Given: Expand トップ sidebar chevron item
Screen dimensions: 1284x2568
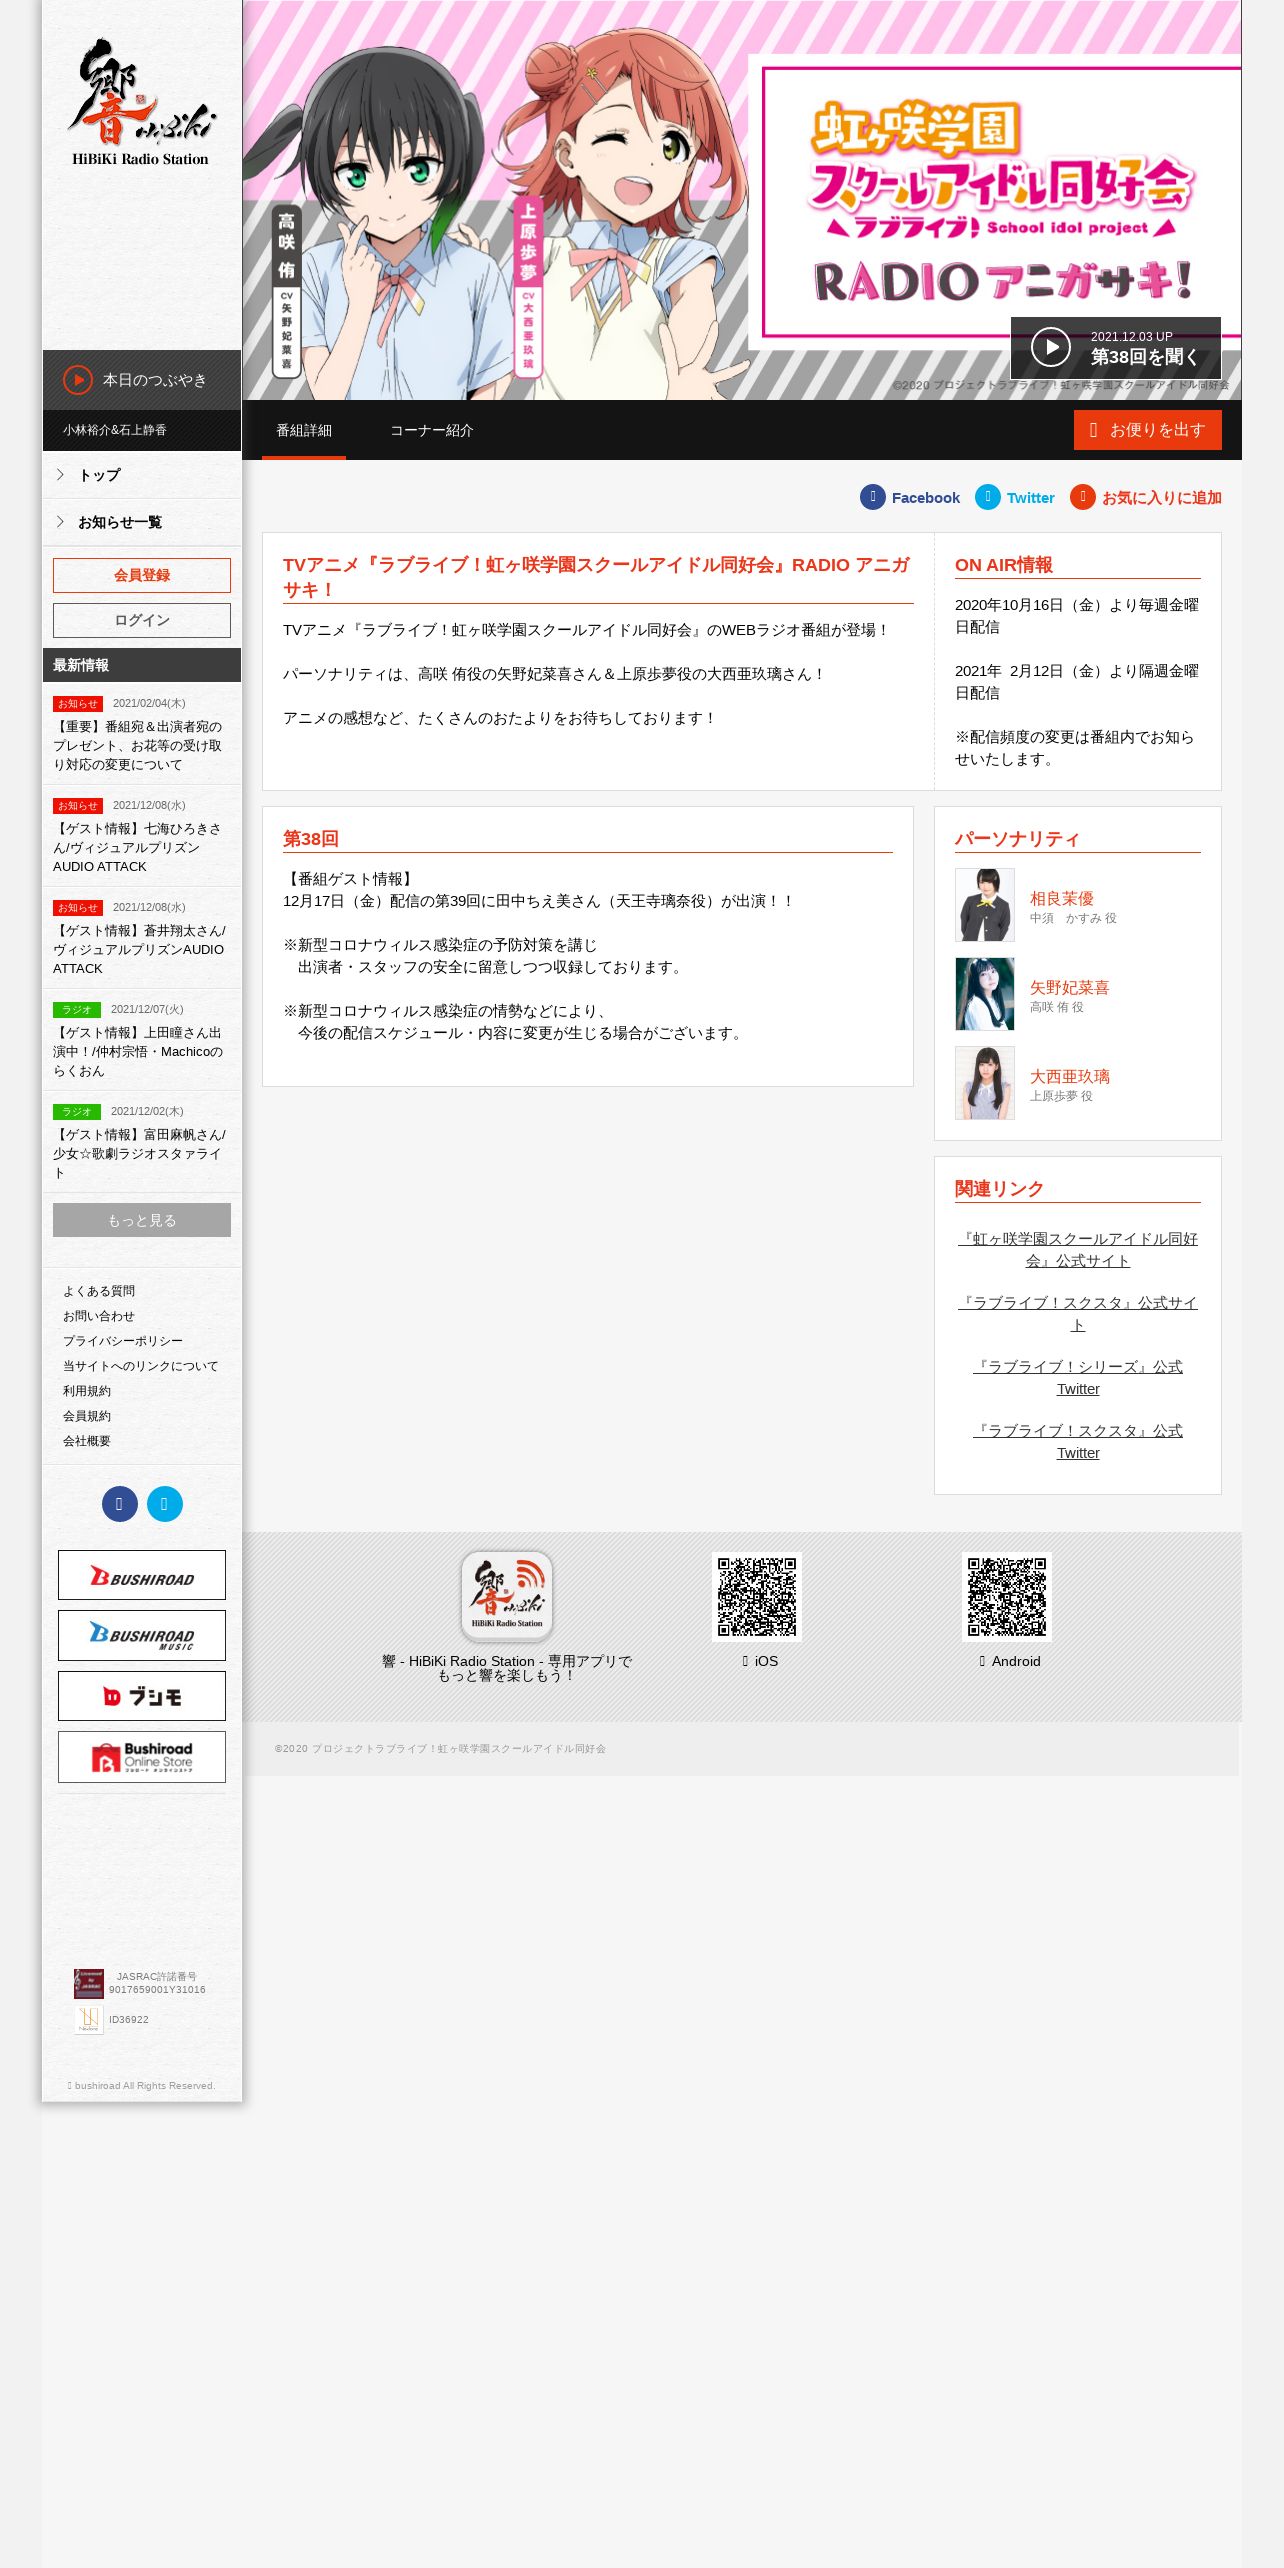Looking at the screenshot, I should 142,475.
